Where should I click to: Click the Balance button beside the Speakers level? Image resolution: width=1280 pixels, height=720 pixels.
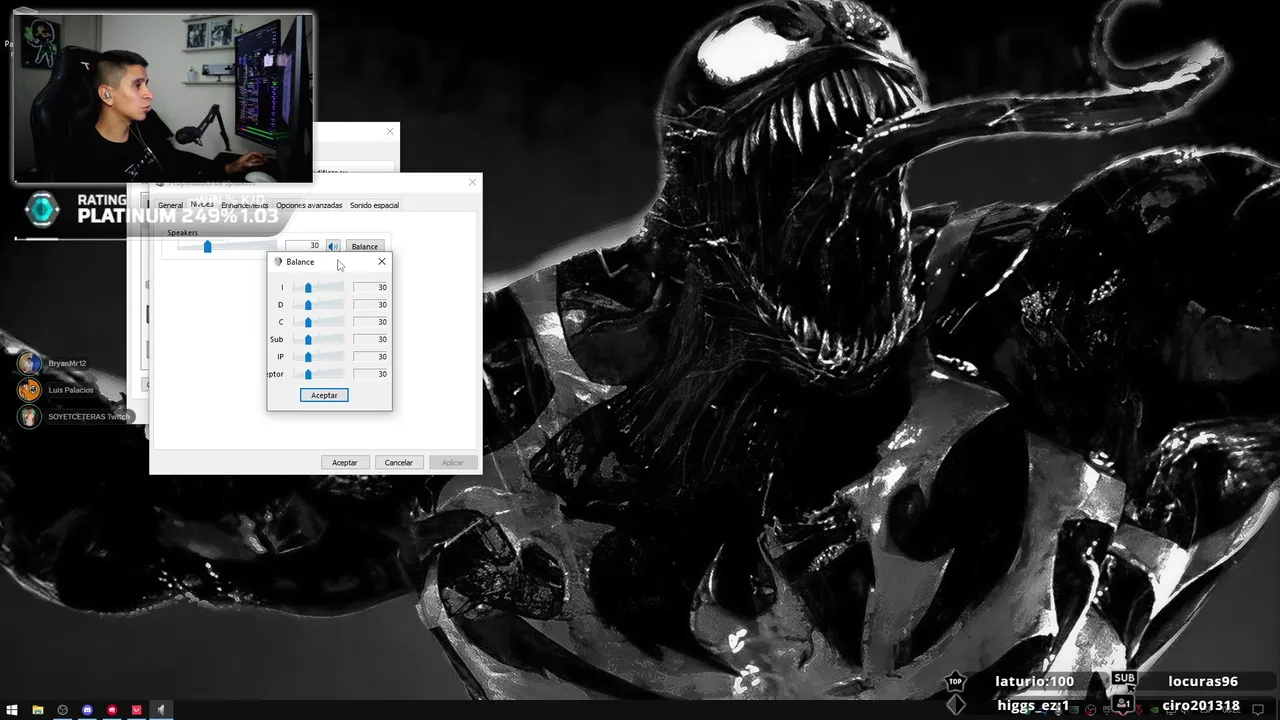[x=364, y=246]
